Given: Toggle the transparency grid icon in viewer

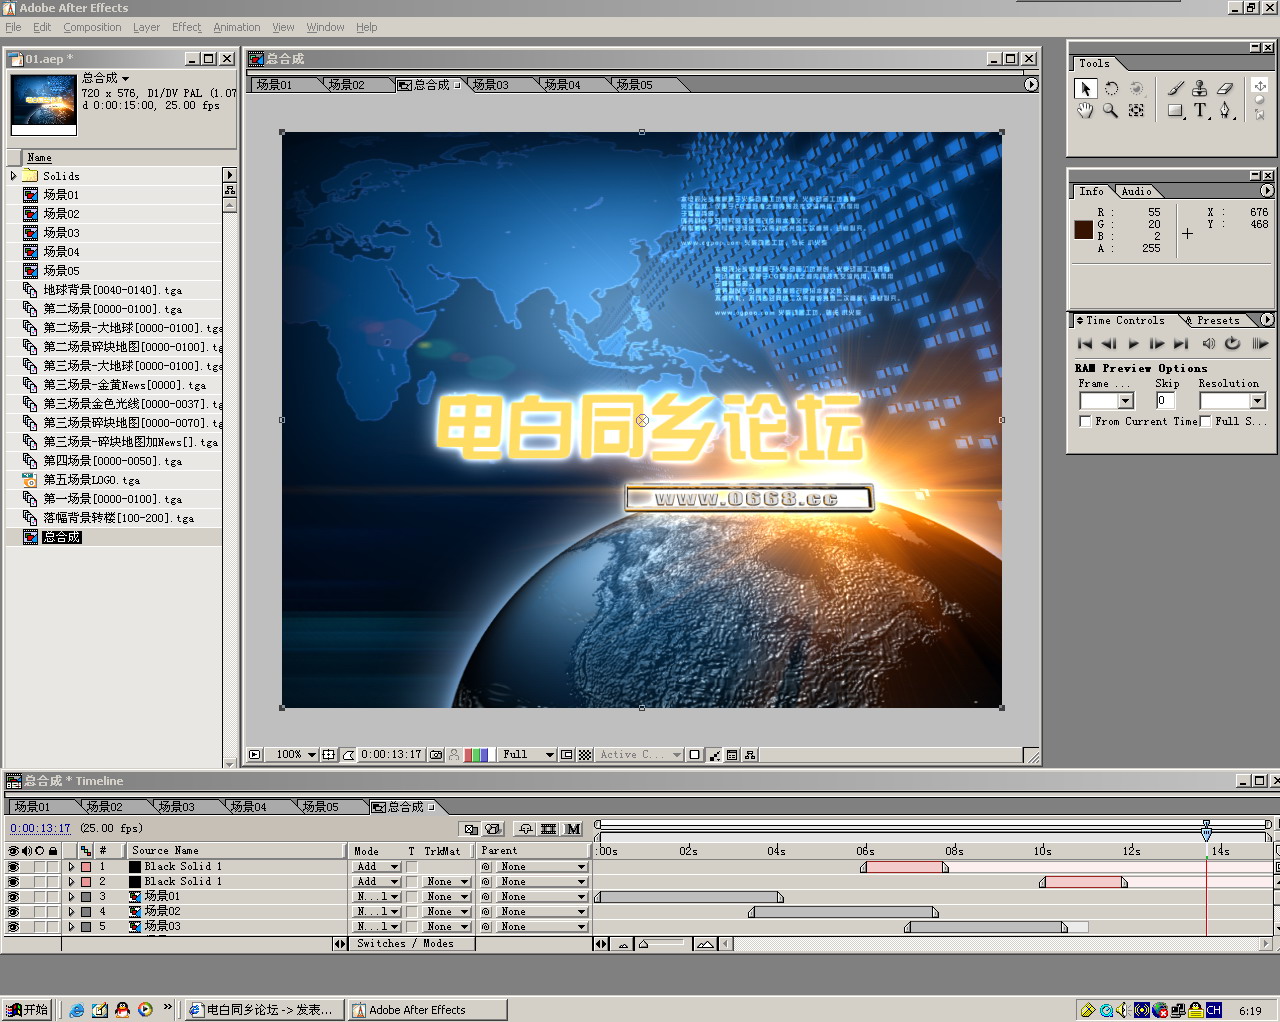Looking at the screenshot, I should tap(585, 755).
